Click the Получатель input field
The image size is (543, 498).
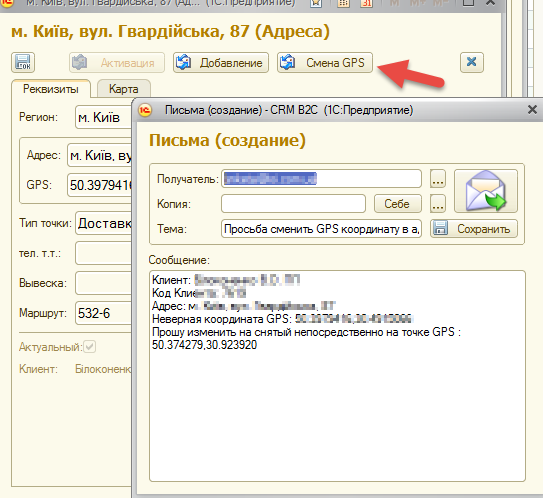coord(321,179)
